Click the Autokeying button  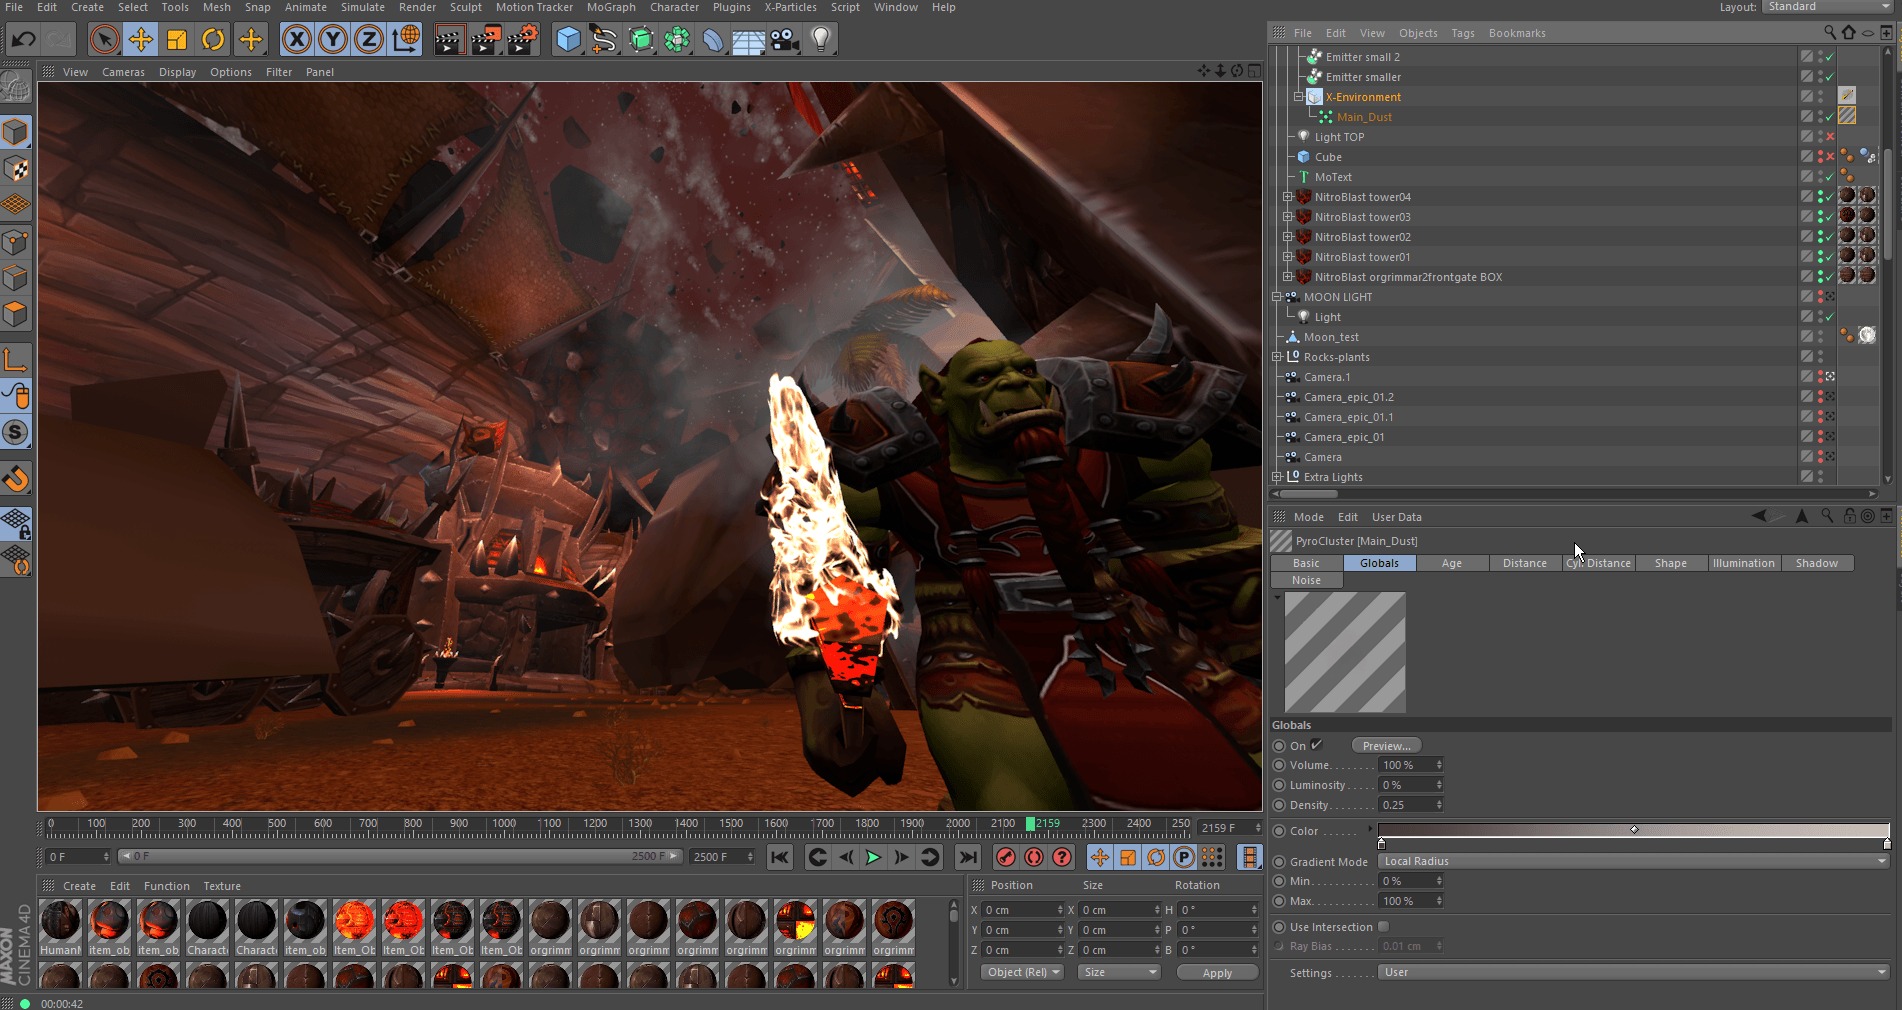pyautogui.click(x=1034, y=857)
